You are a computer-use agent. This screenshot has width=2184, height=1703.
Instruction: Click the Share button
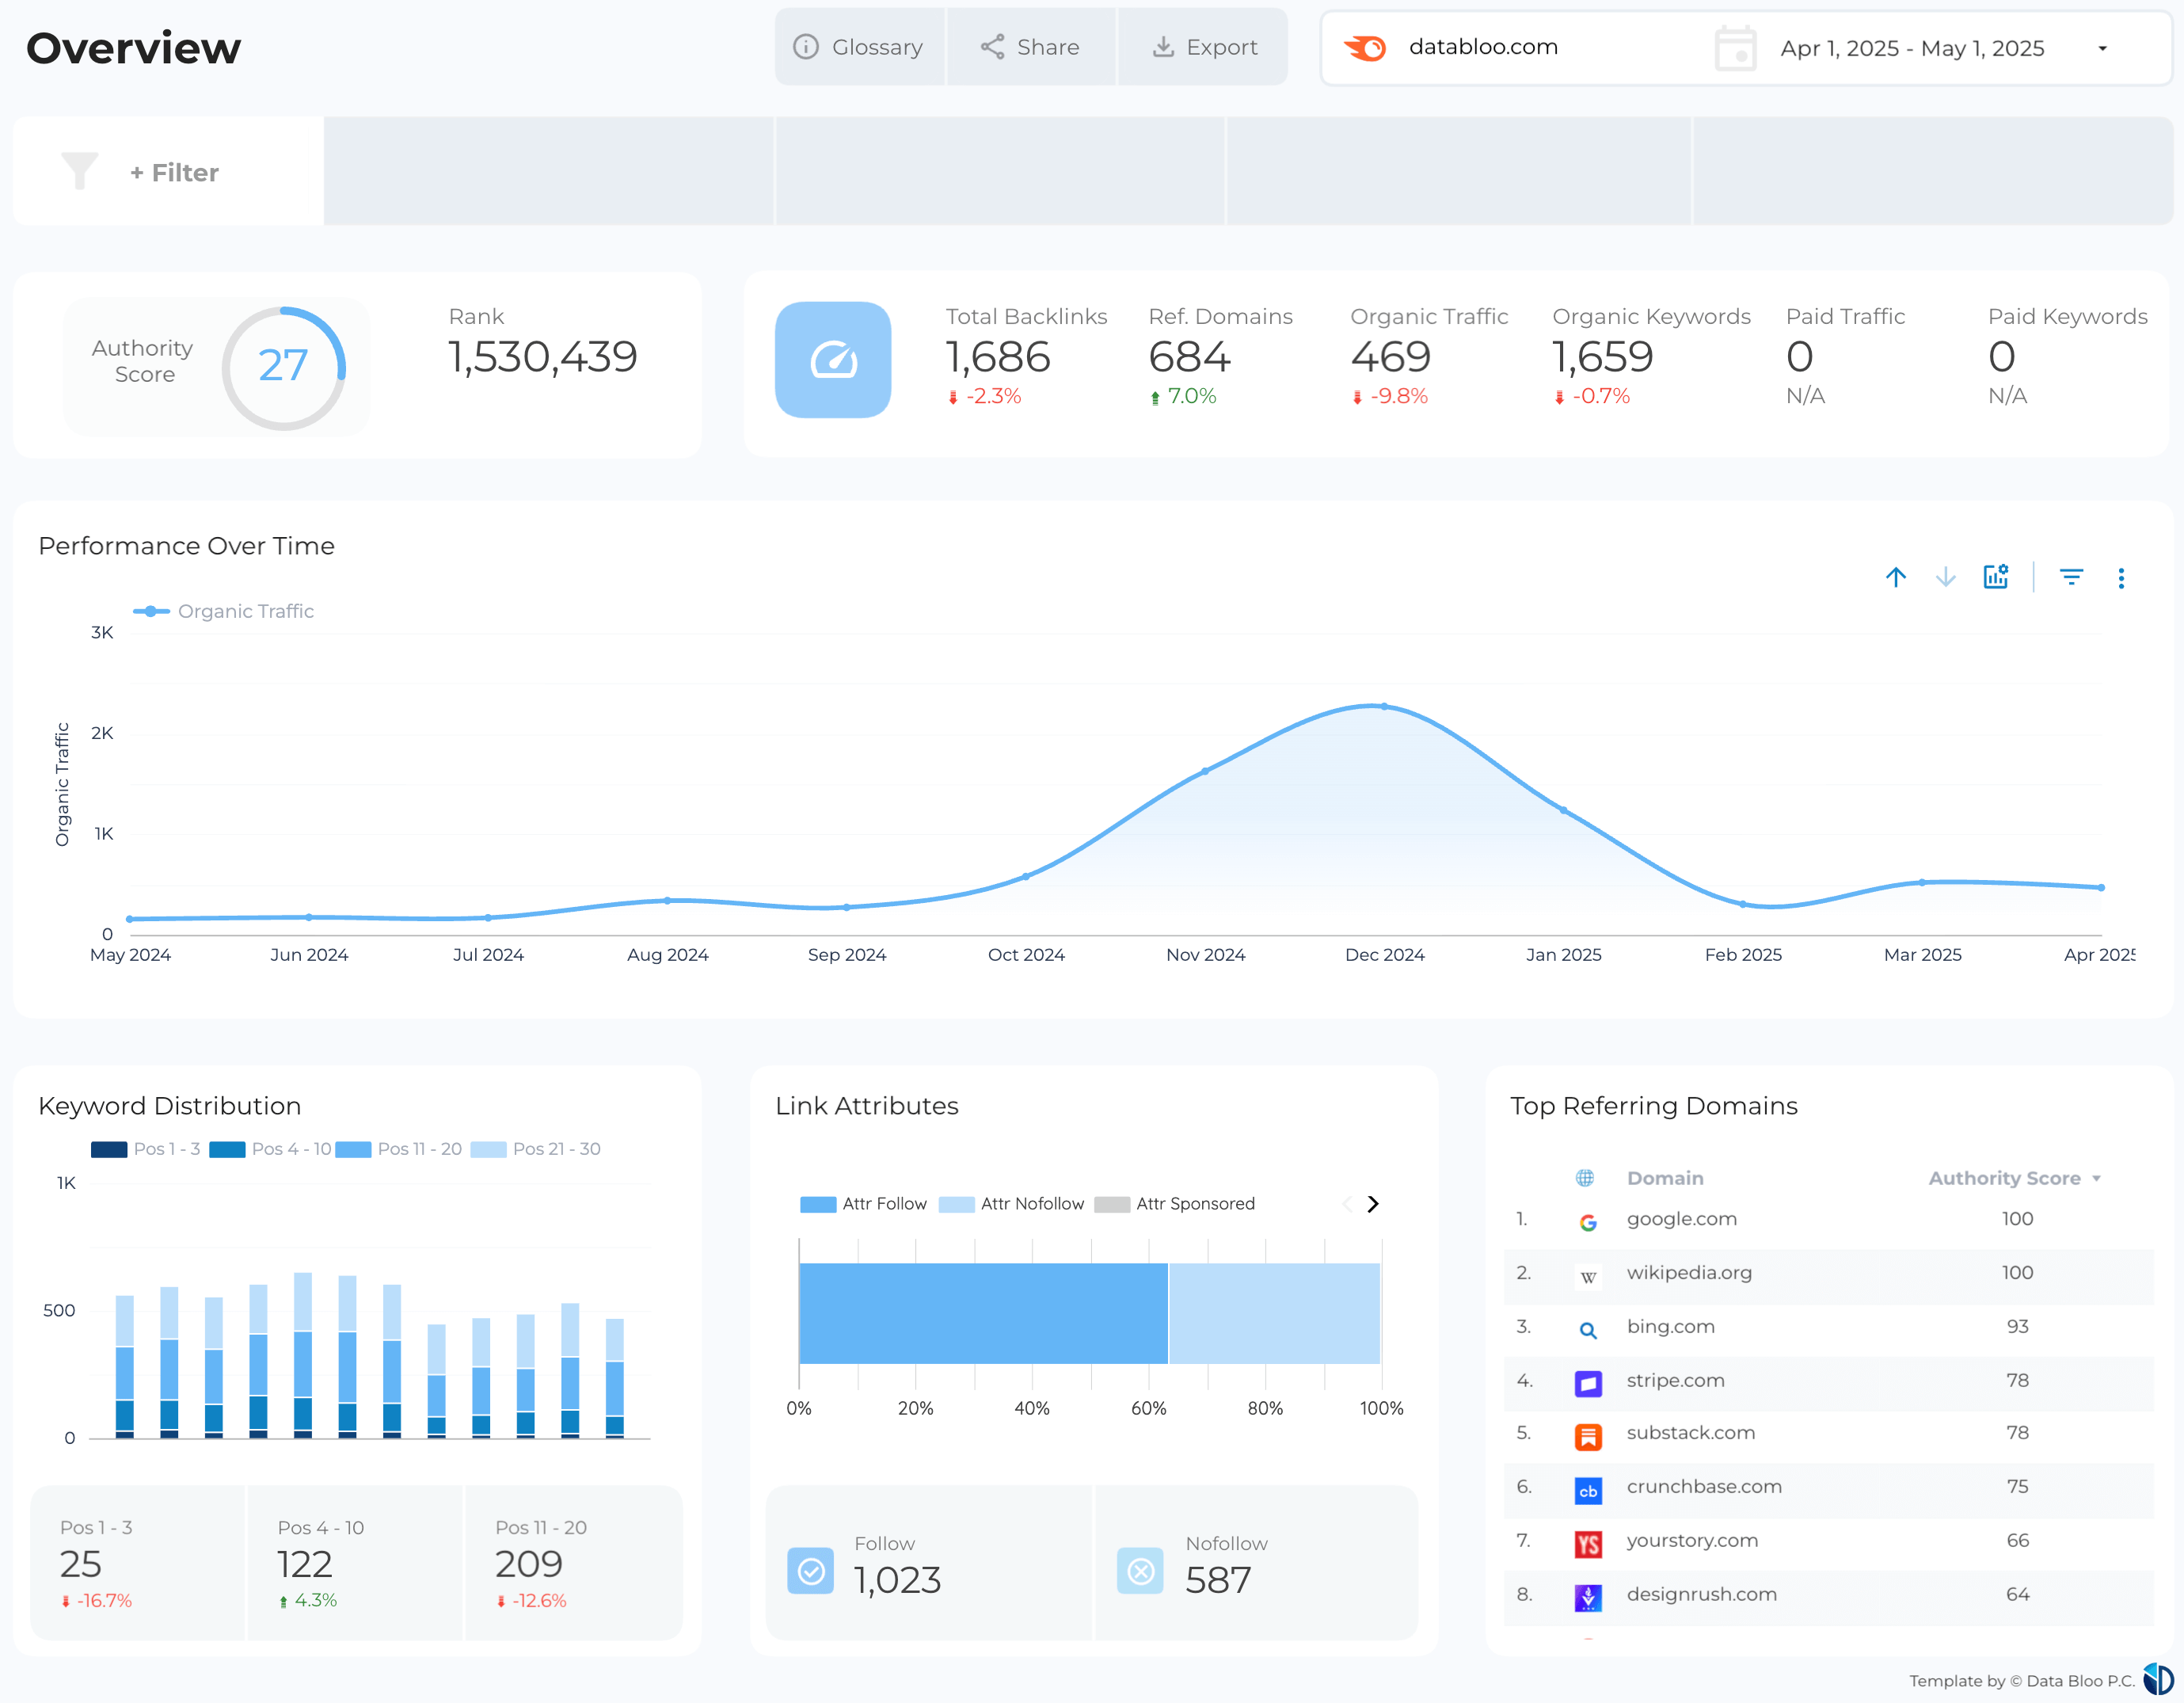(x=1031, y=46)
